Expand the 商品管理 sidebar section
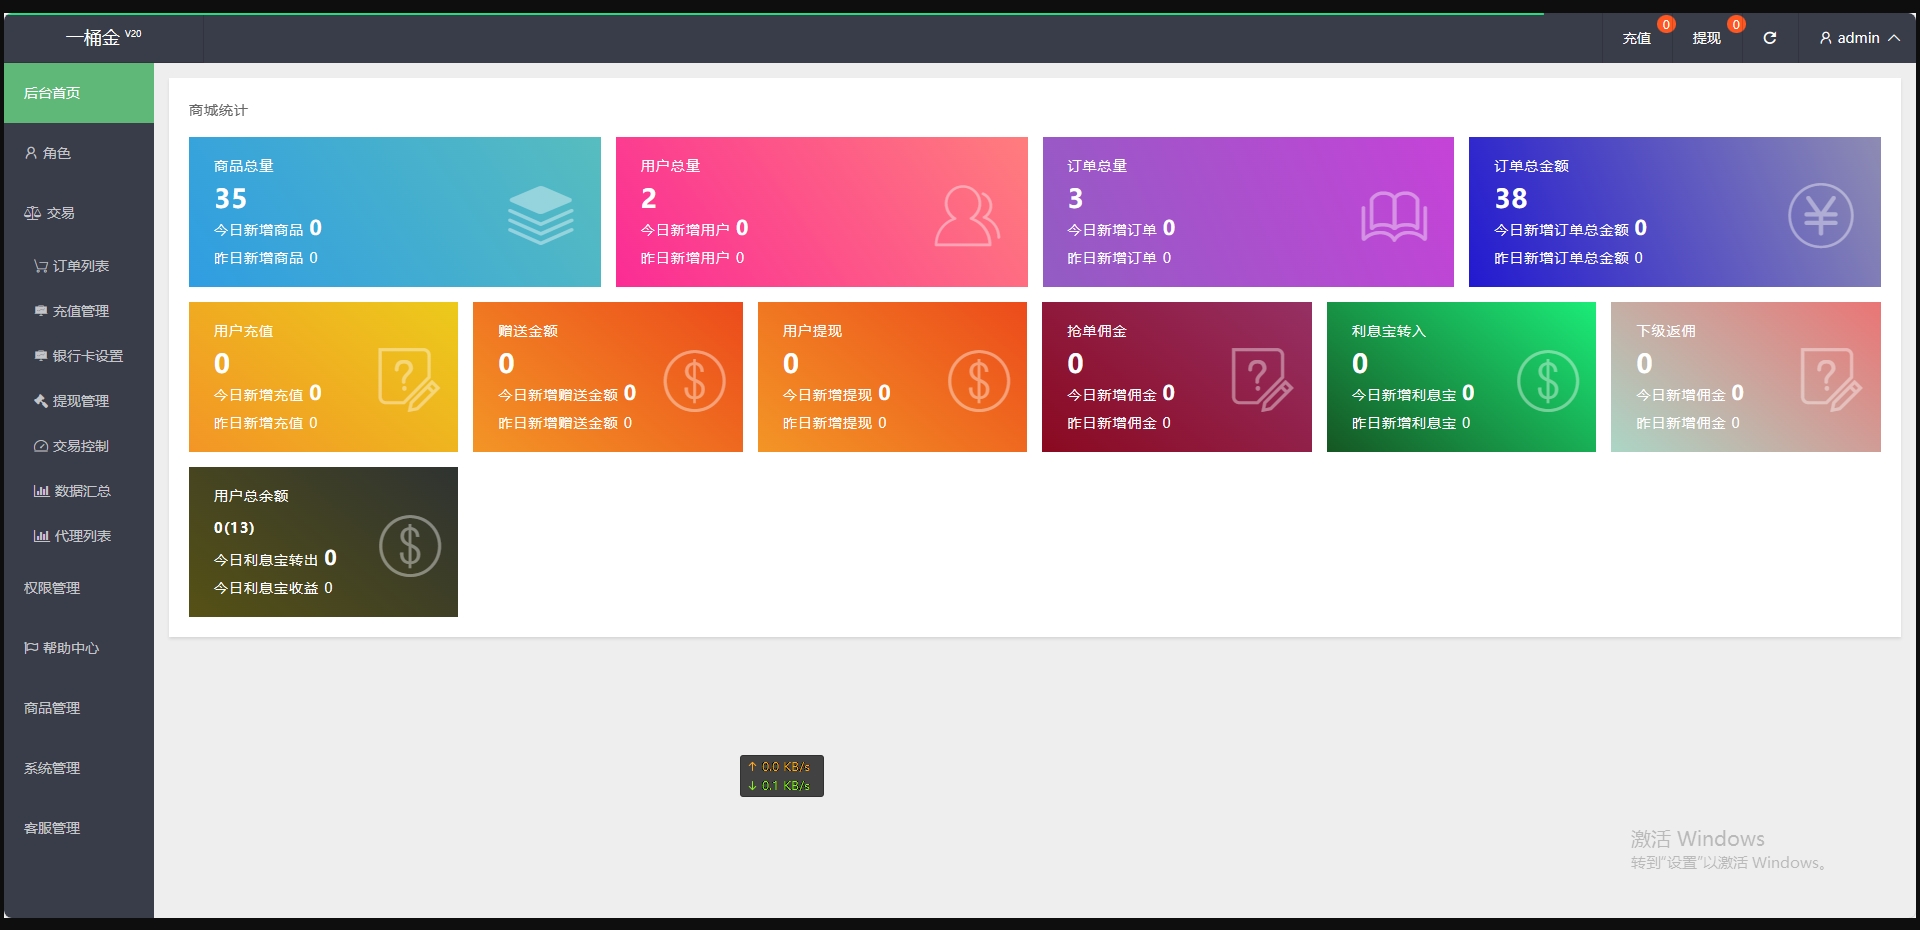The image size is (1920, 930). (x=52, y=708)
